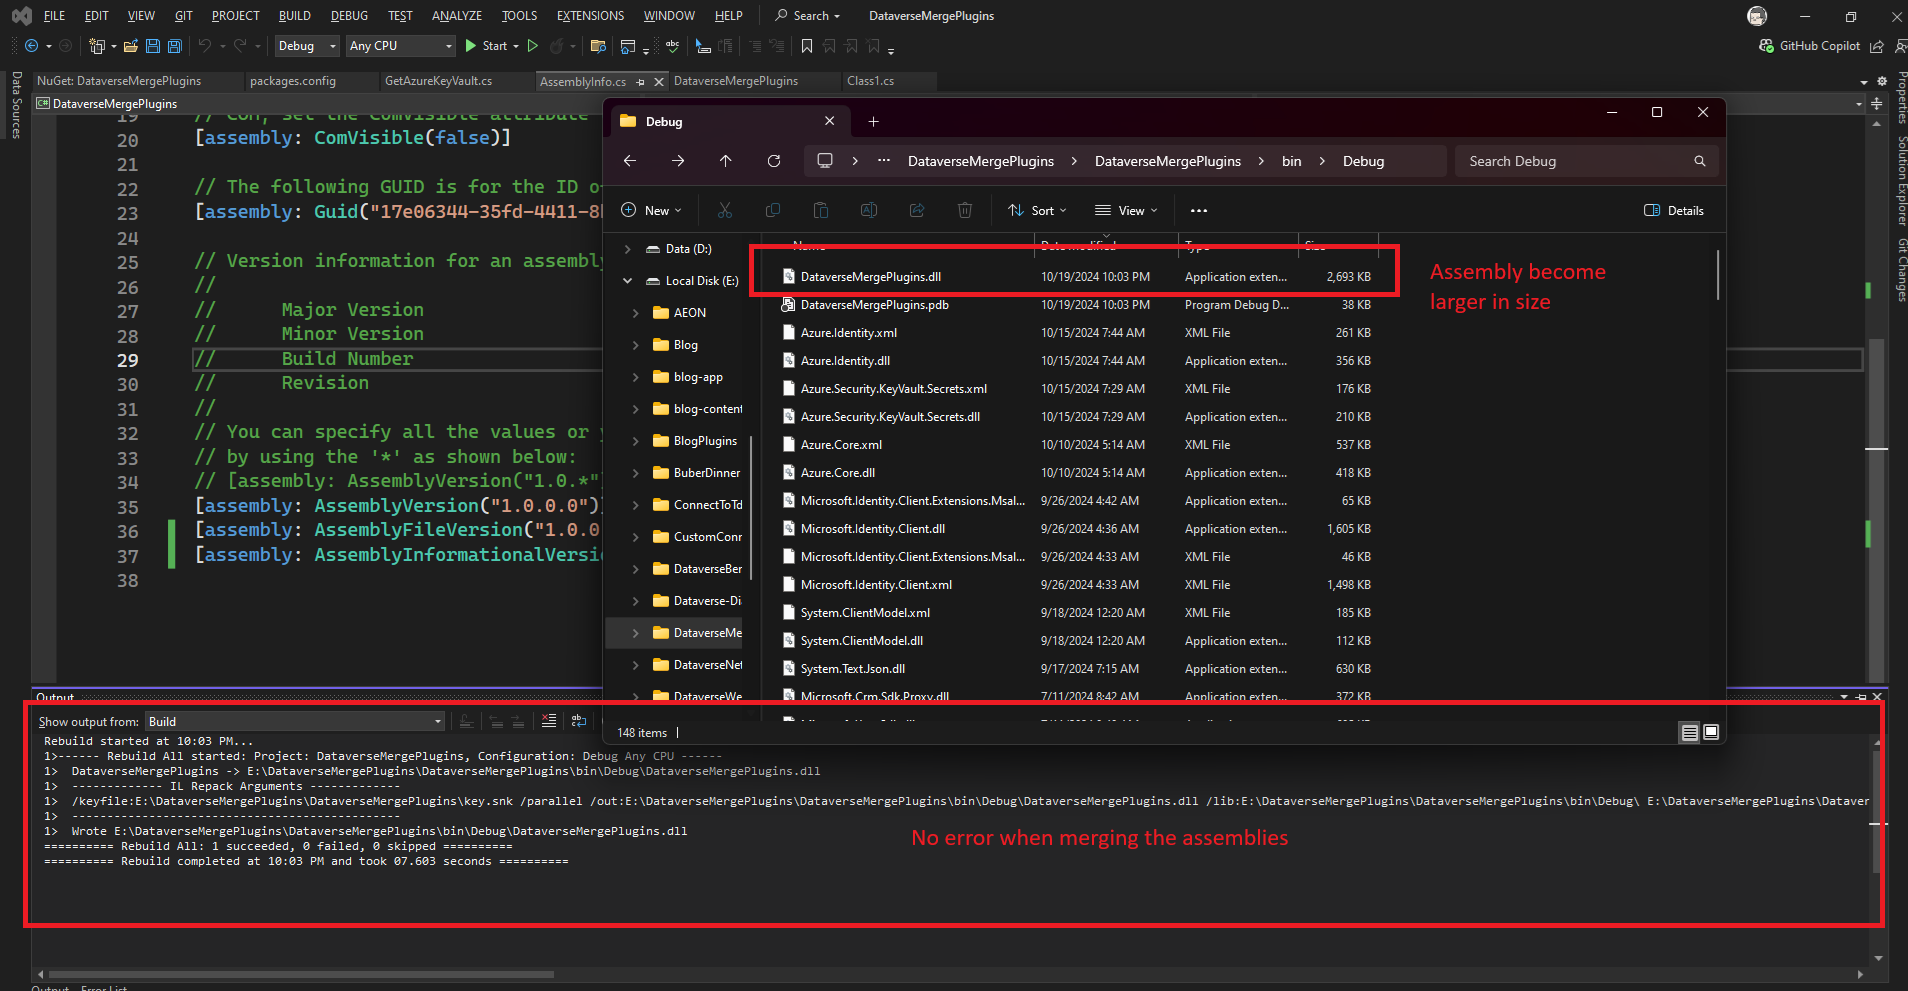Viewport: 1908px width, 991px height.
Task: Click the Undo arrow in Visual Studio toolbar
Action: pos(205,46)
